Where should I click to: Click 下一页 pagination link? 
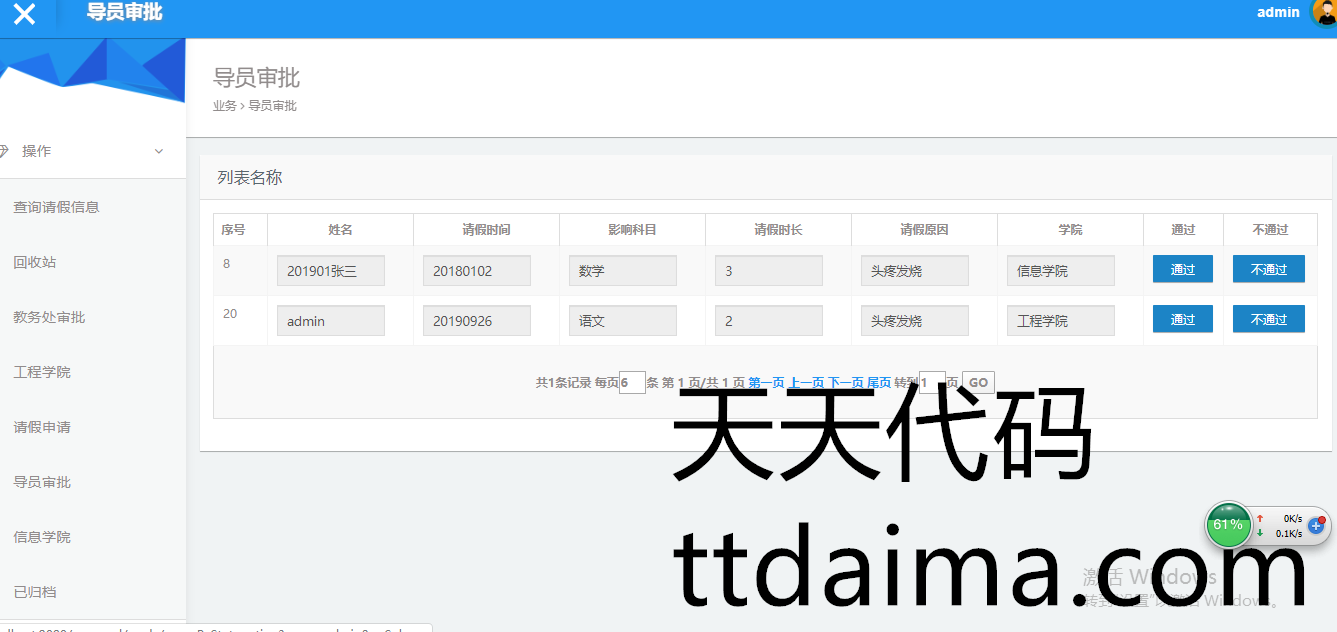pos(845,382)
